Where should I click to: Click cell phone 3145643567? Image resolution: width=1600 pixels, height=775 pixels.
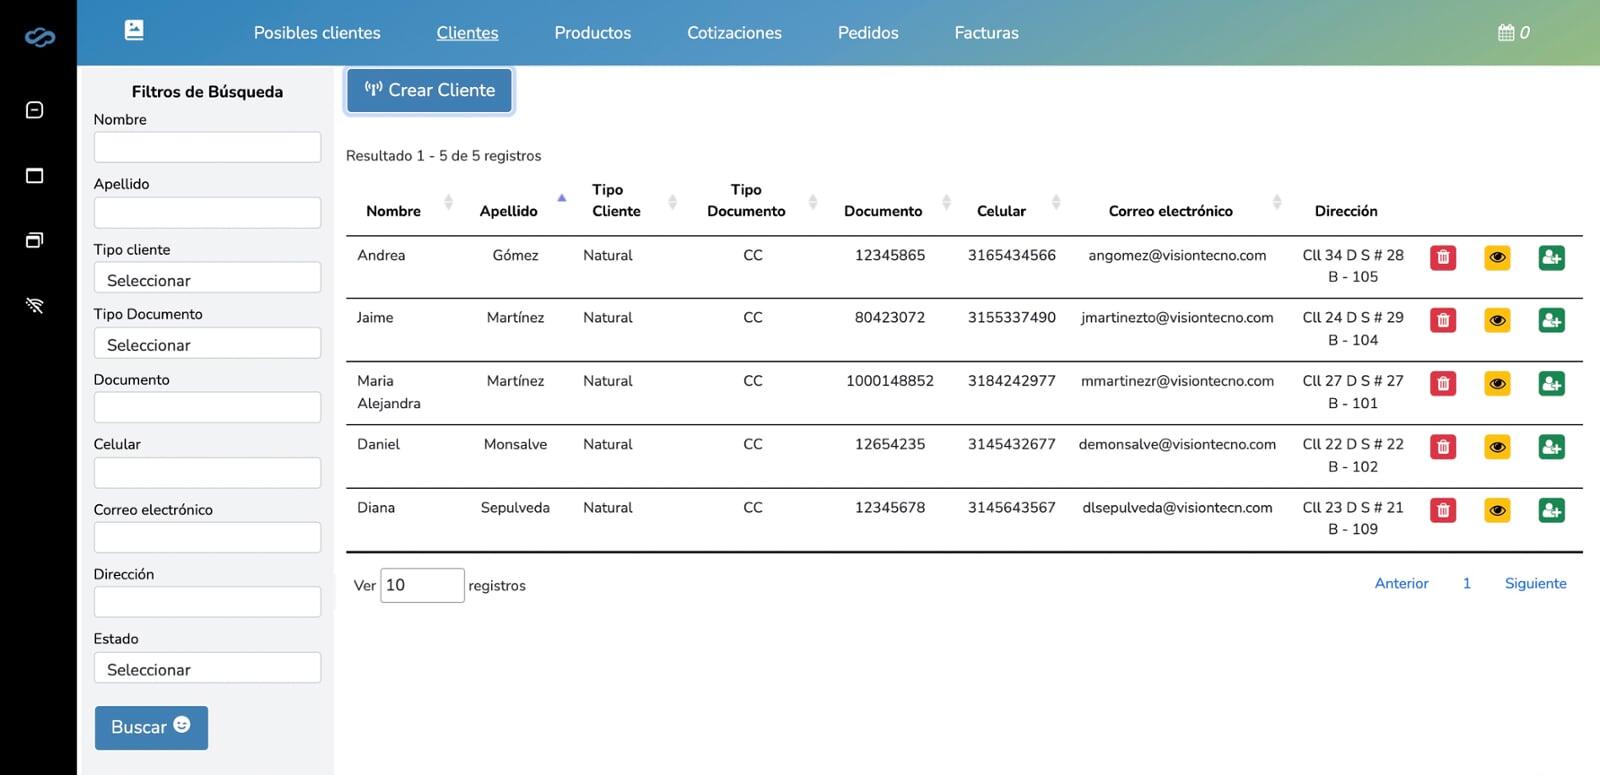1011,508
